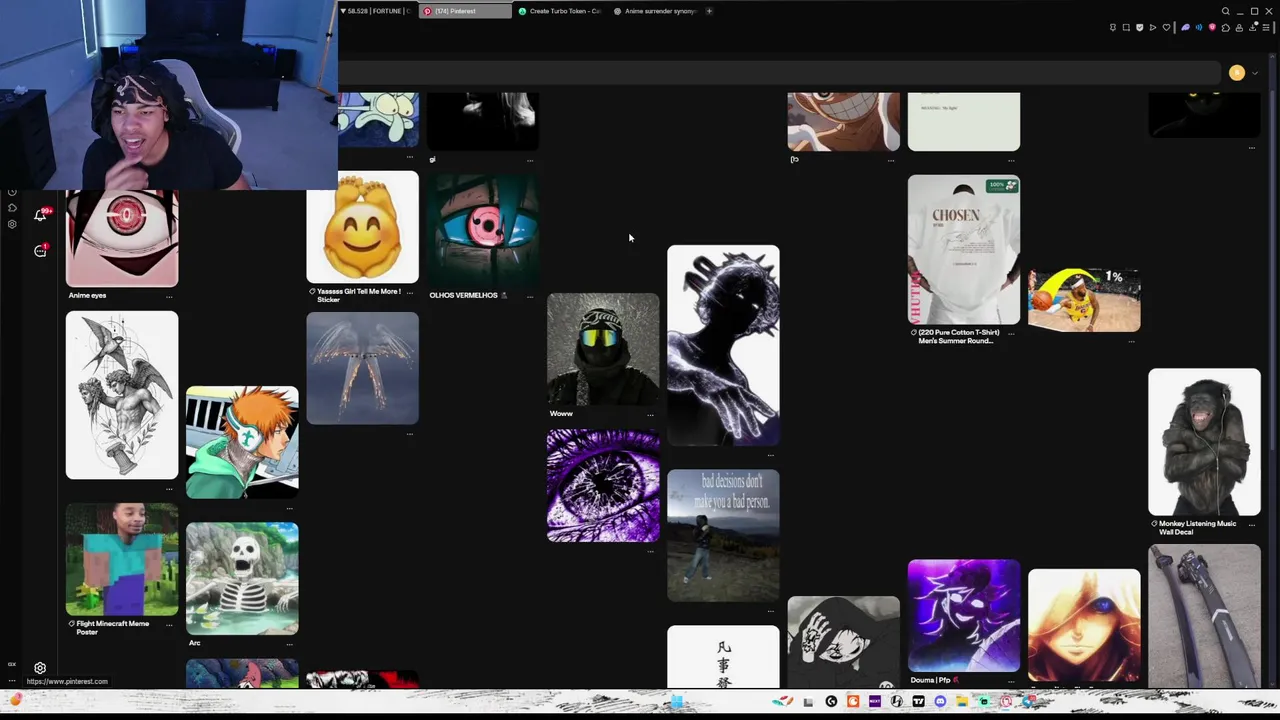The width and height of the screenshot is (1280, 720).
Task: Select the (174) Pinterest browser tab
Action: click(x=465, y=11)
